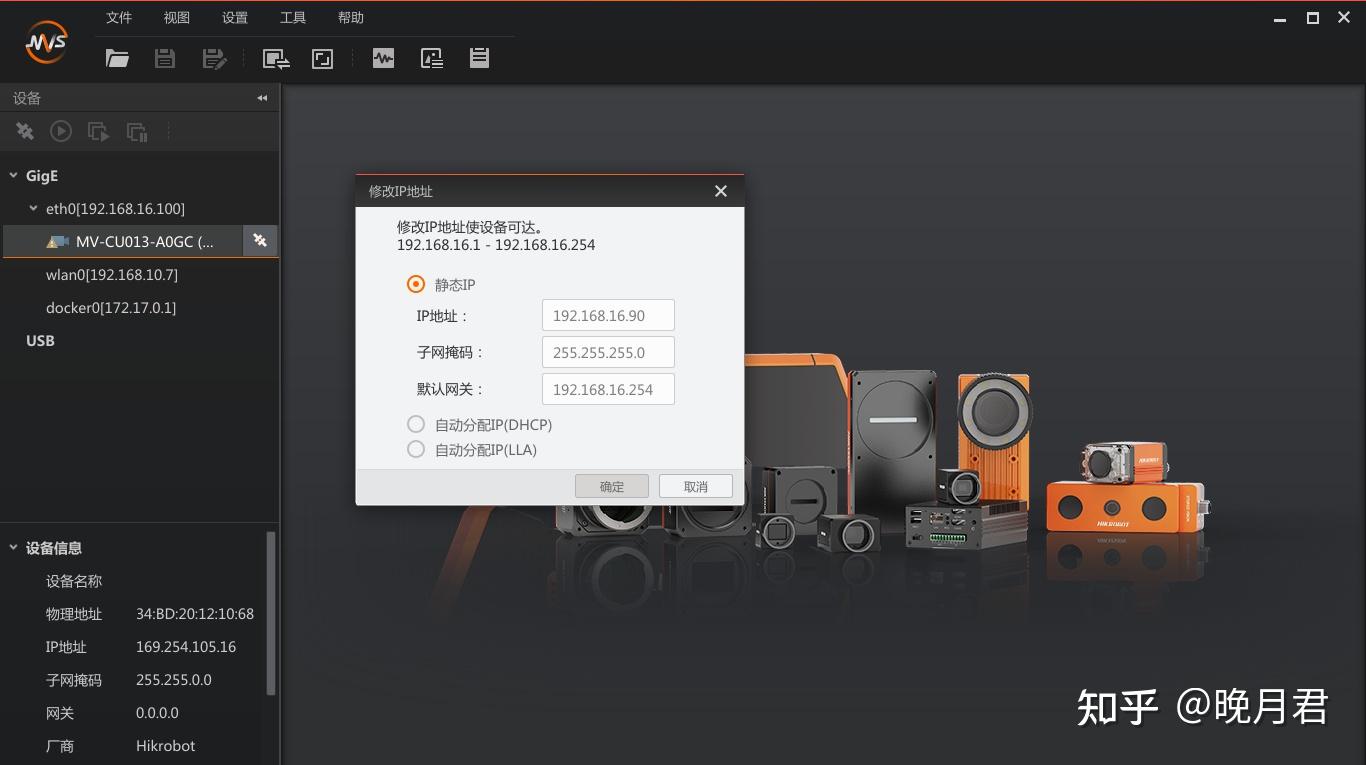Open the 工具 menu

(x=292, y=17)
